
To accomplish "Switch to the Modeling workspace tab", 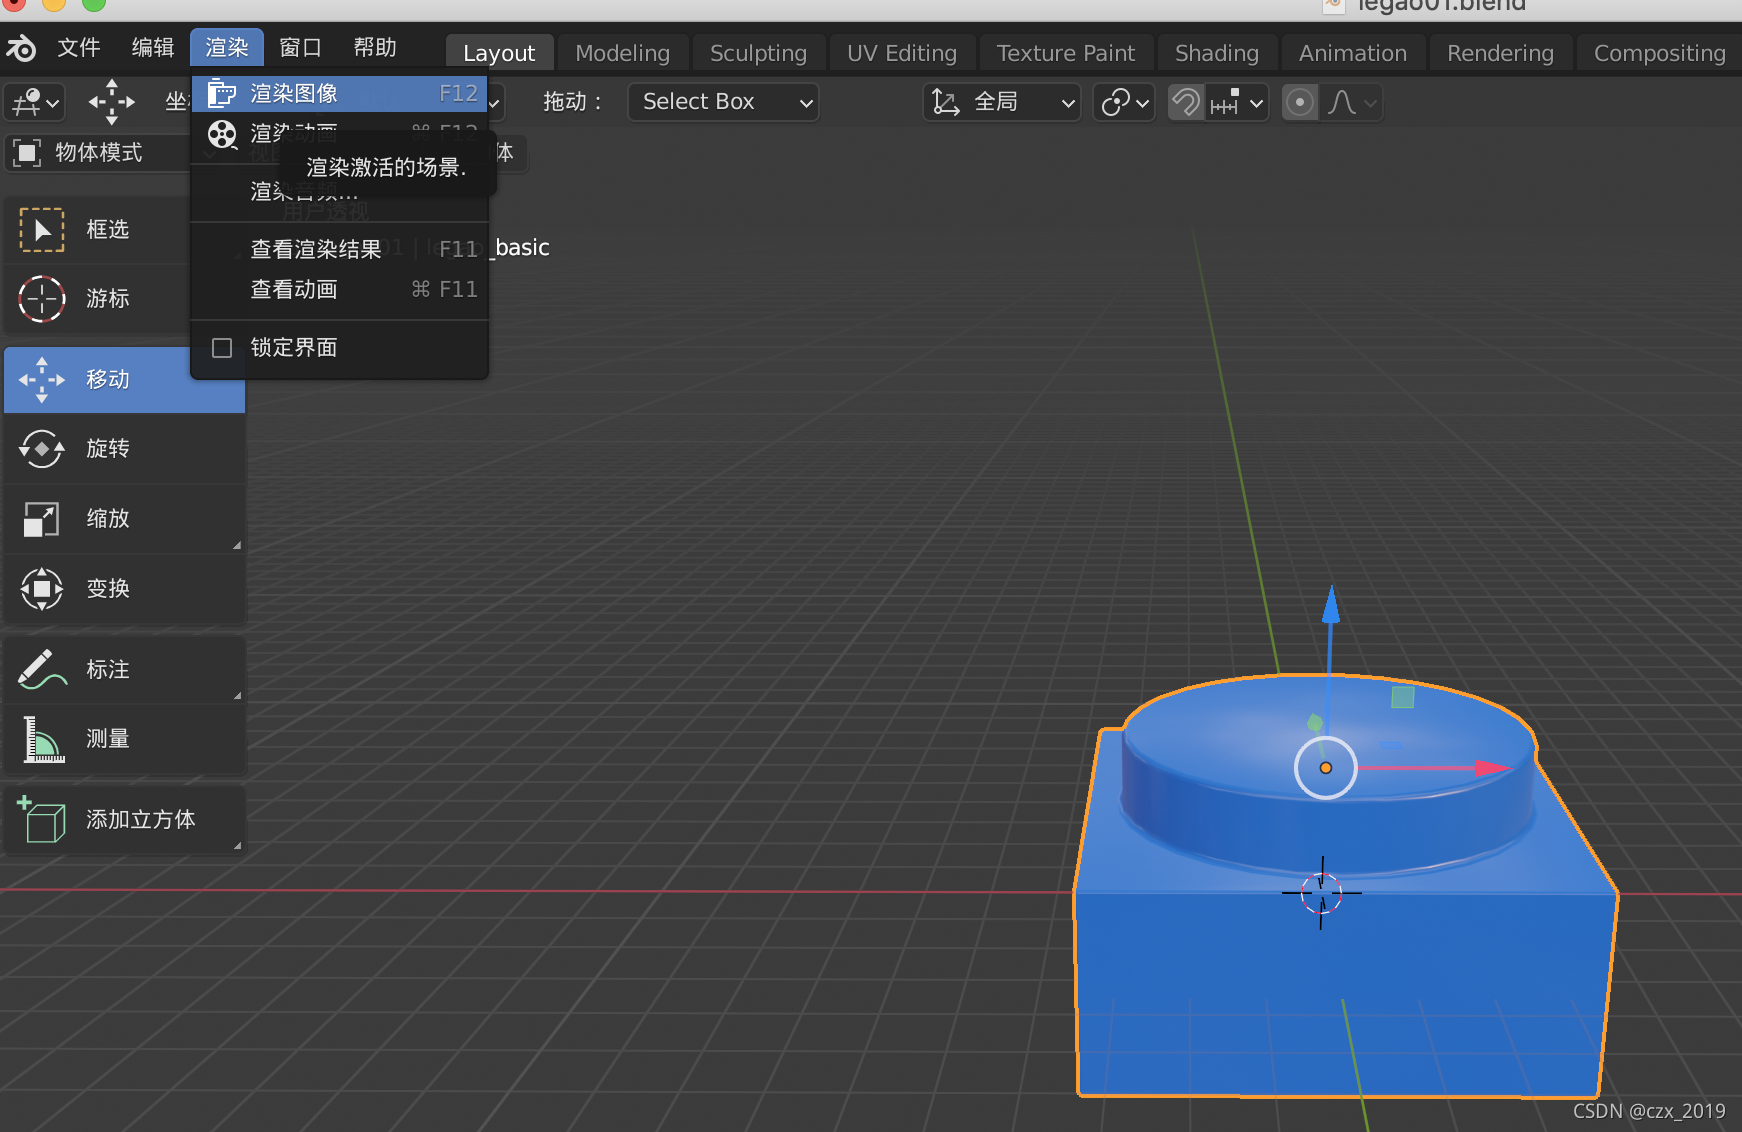I will coord(622,53).
